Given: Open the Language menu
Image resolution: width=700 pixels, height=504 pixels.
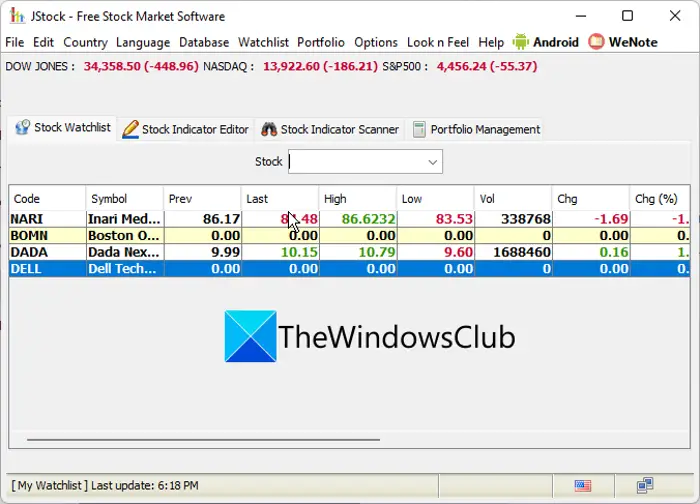Looking at the screenshot, I should [x=143, y=42].
